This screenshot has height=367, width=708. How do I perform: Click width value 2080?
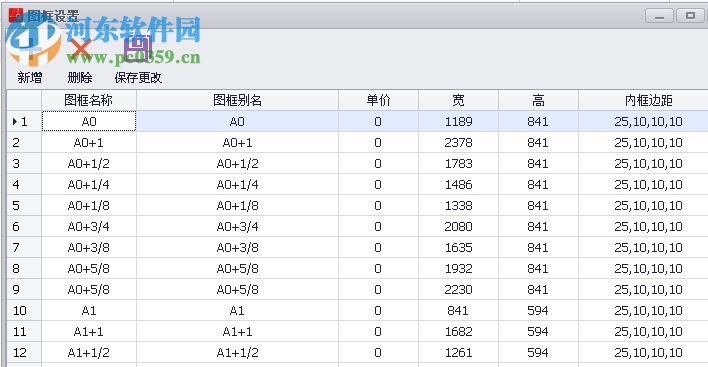458,227
